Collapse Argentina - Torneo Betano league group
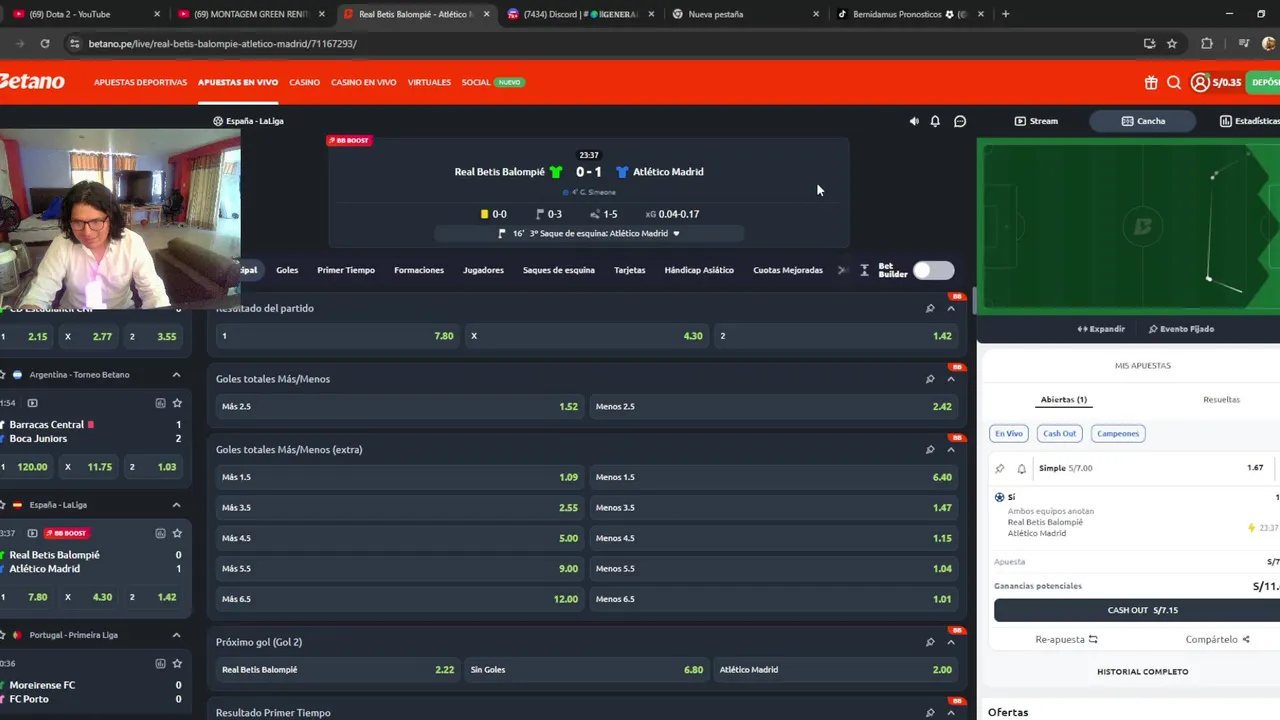The height and width of the screenshot is (720, 1280). pos(176,375)
